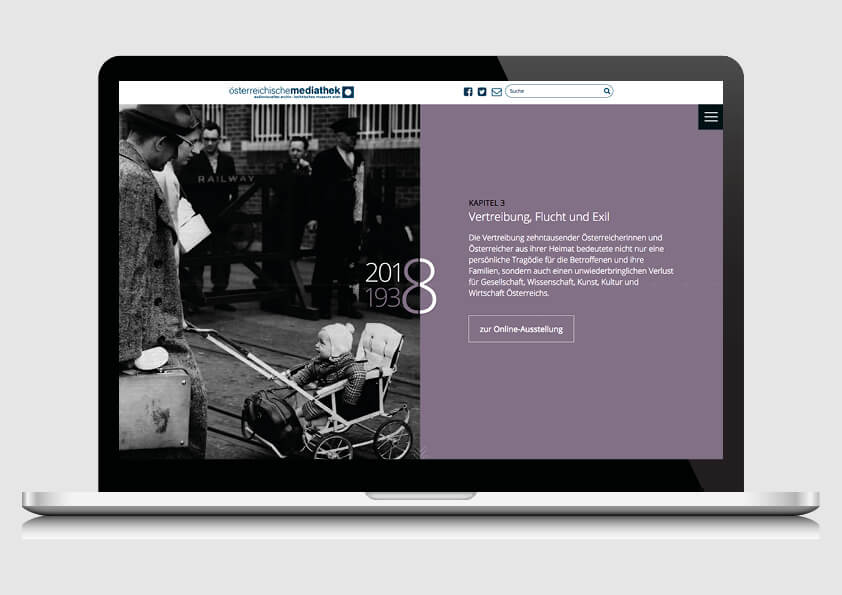Viewport: 842px width, 595px height.
Task: Open the Facebook icon in header
Action: (x=468, y=92)
